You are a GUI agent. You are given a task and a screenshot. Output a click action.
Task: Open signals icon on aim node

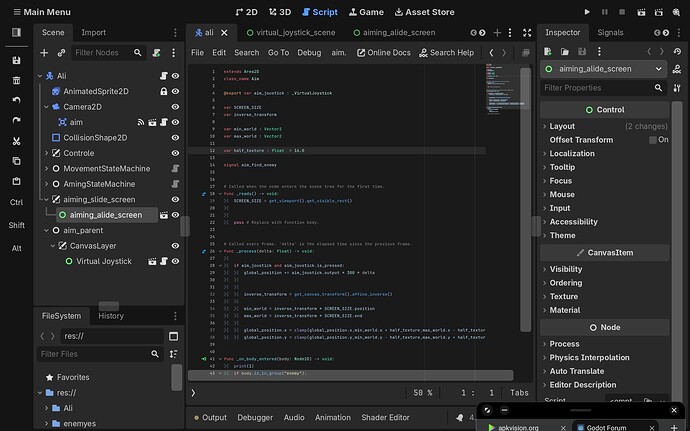(x=141, y=122)
